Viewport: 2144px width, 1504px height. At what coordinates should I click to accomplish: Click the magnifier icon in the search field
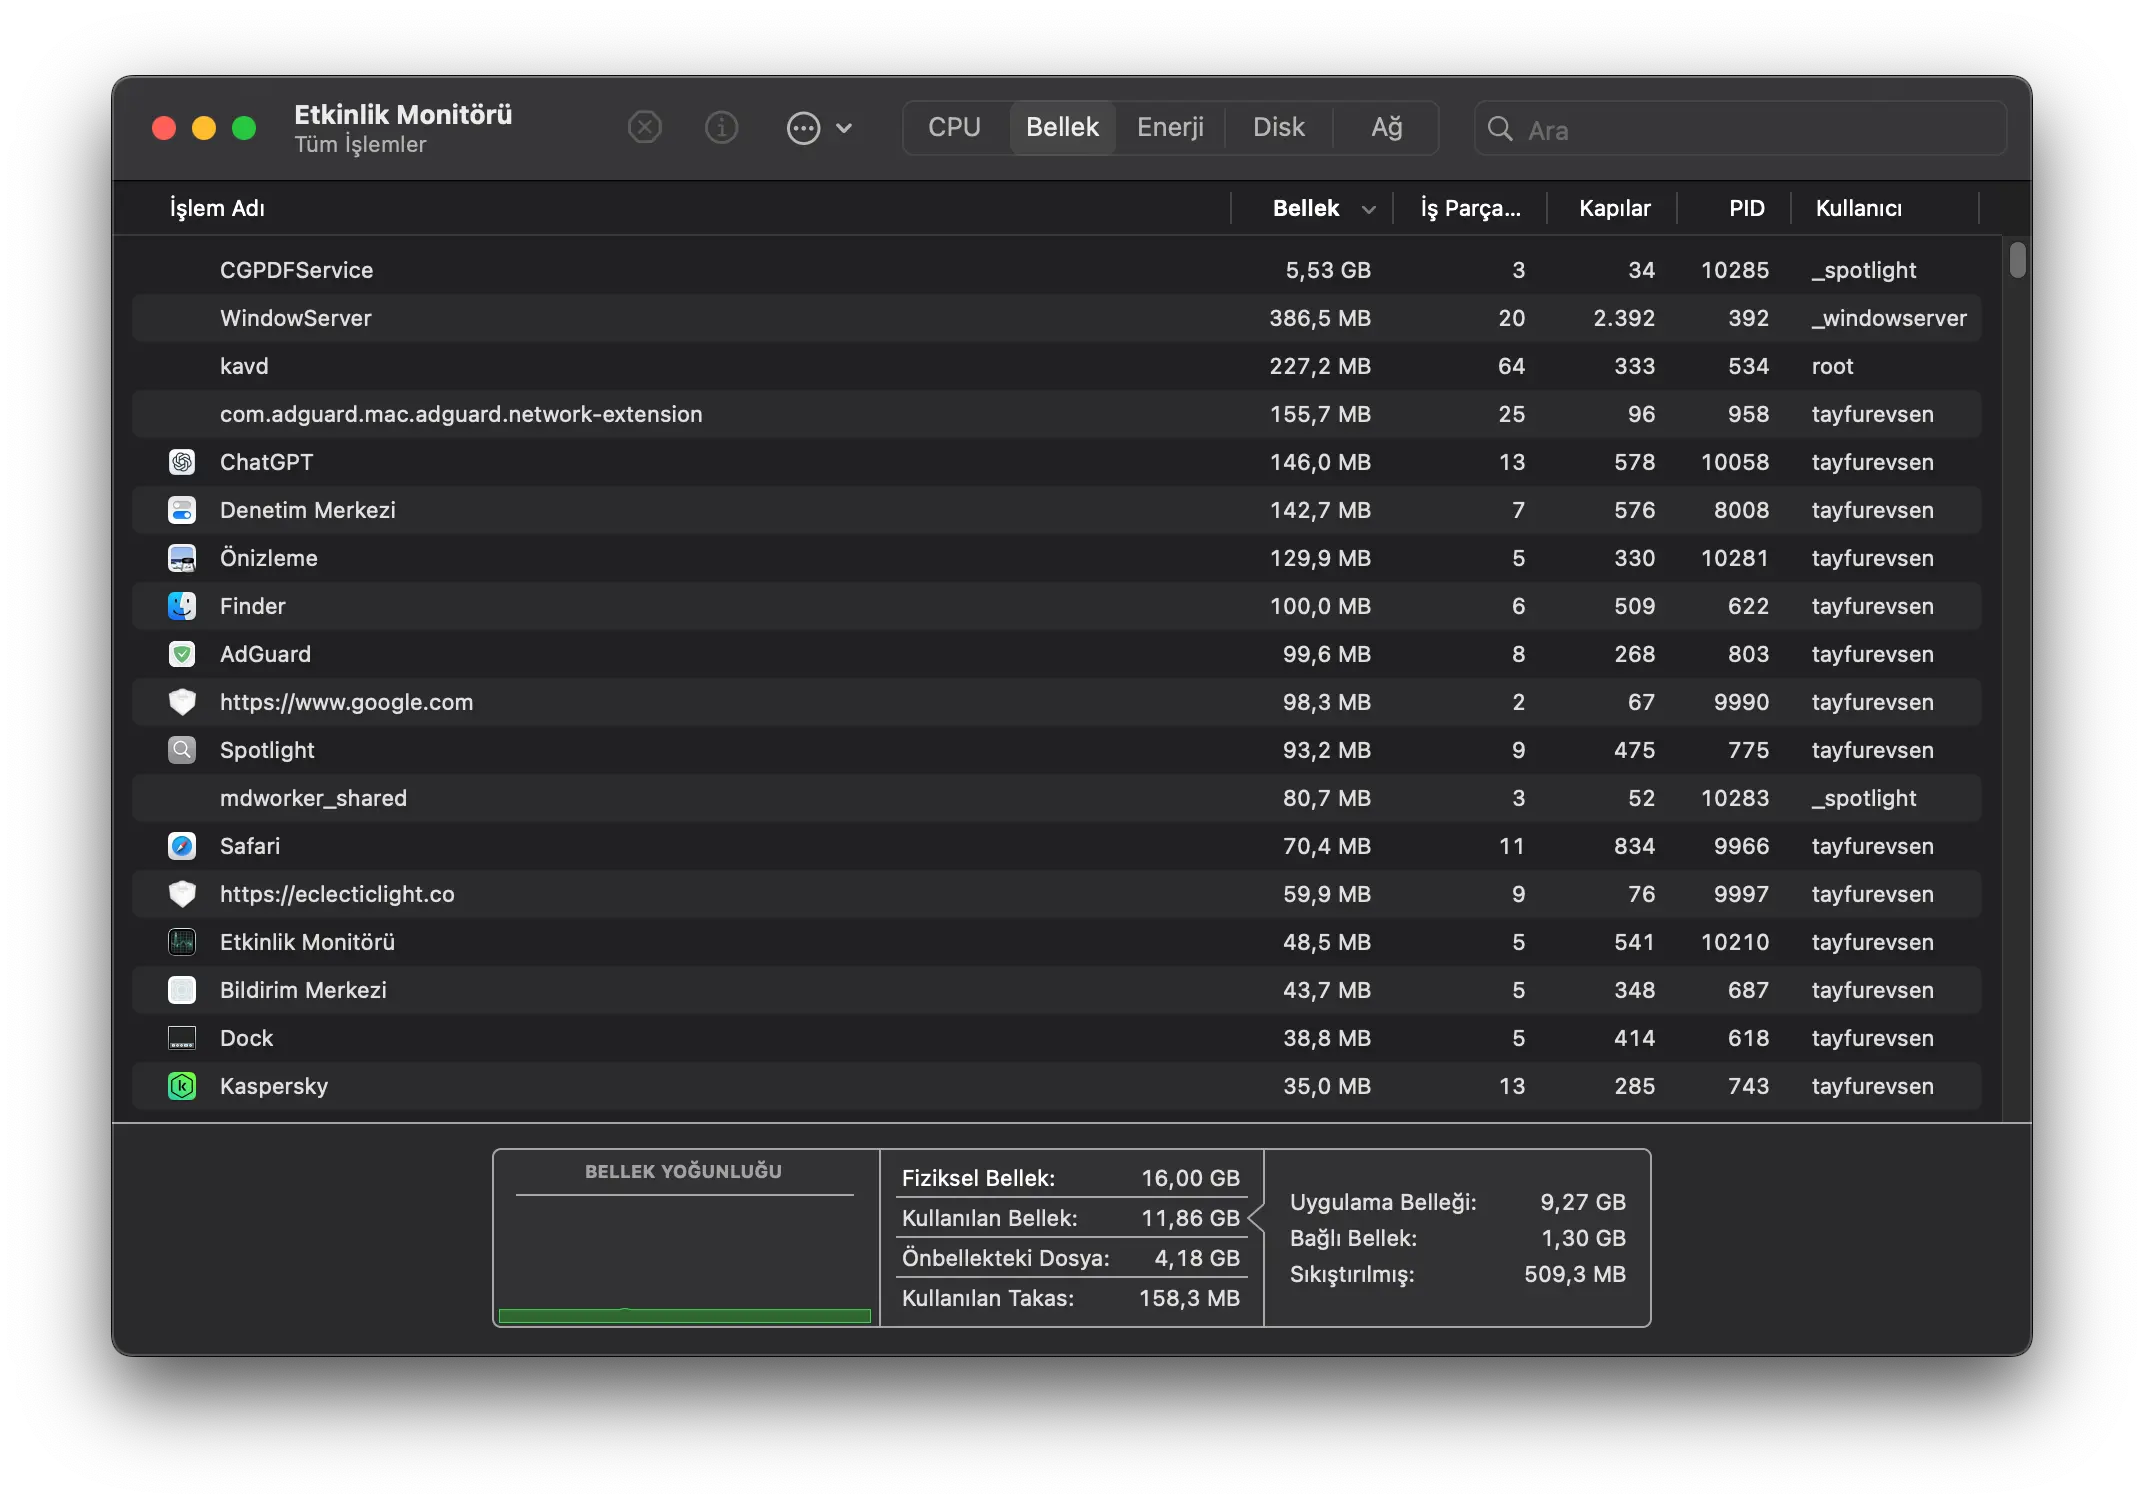tap(1500, 129)
